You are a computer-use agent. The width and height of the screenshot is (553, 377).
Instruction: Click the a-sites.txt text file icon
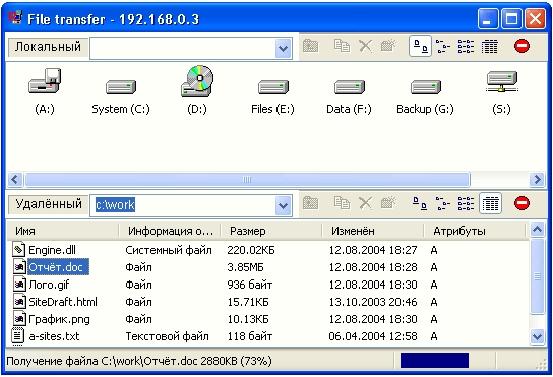(18, 336)
